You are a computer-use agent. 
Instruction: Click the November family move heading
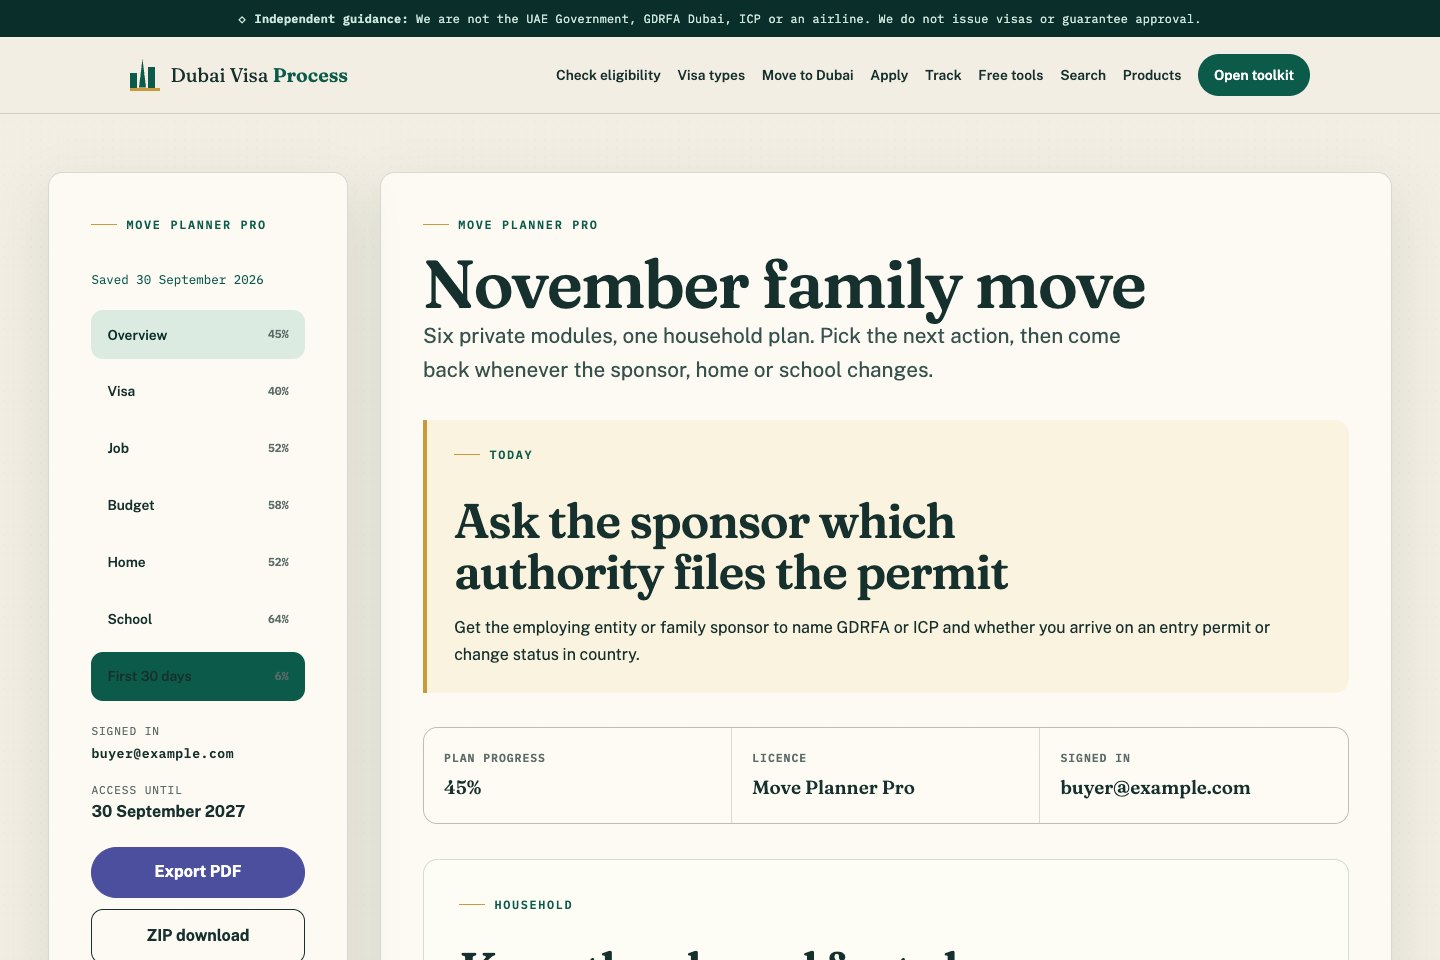[784, 285]
